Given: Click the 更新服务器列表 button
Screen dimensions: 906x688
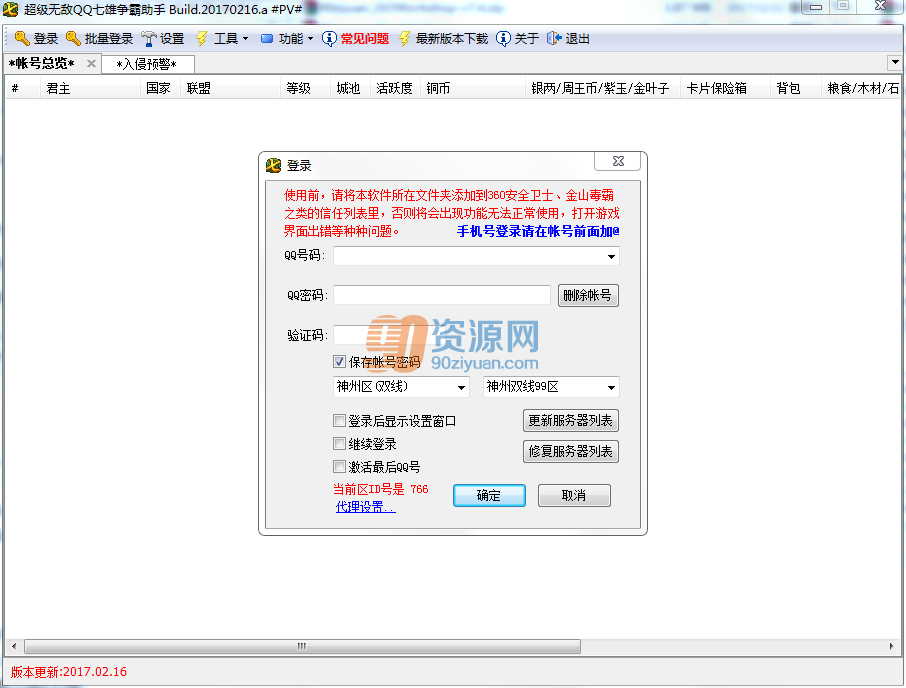Looking at the screenshot, I should [x=571, y=421].
